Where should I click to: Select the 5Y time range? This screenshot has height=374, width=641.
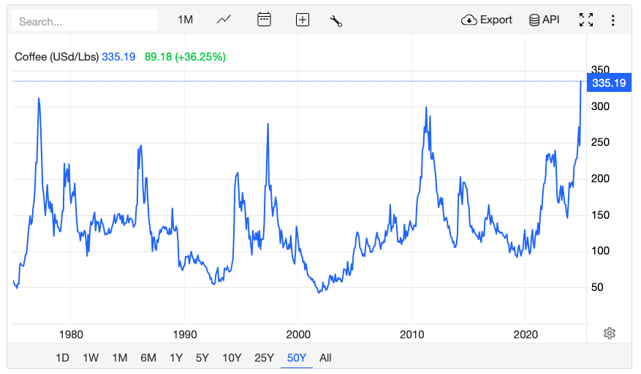(202, 358)
